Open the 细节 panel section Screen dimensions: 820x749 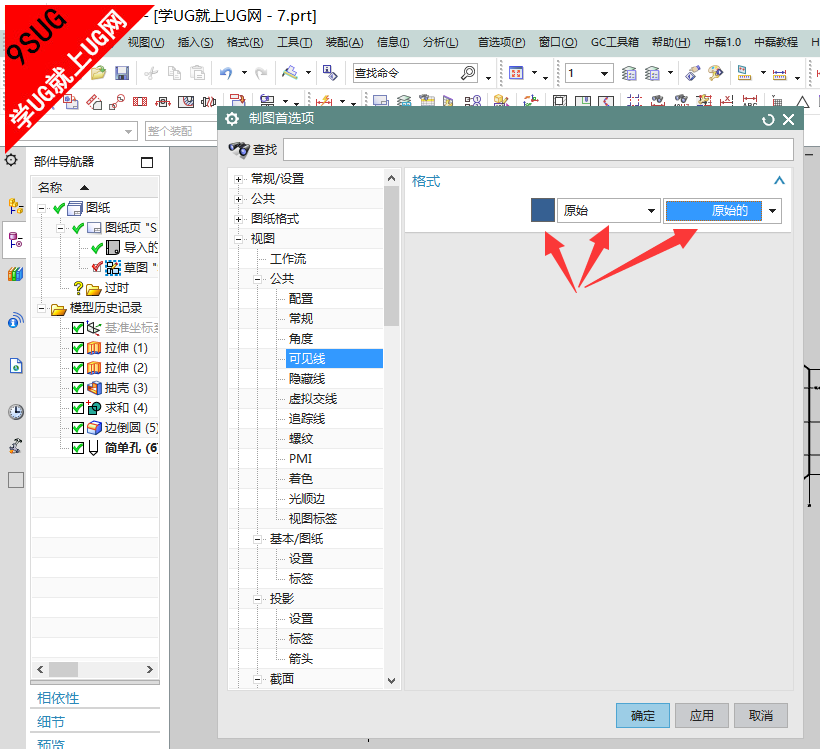51,722
